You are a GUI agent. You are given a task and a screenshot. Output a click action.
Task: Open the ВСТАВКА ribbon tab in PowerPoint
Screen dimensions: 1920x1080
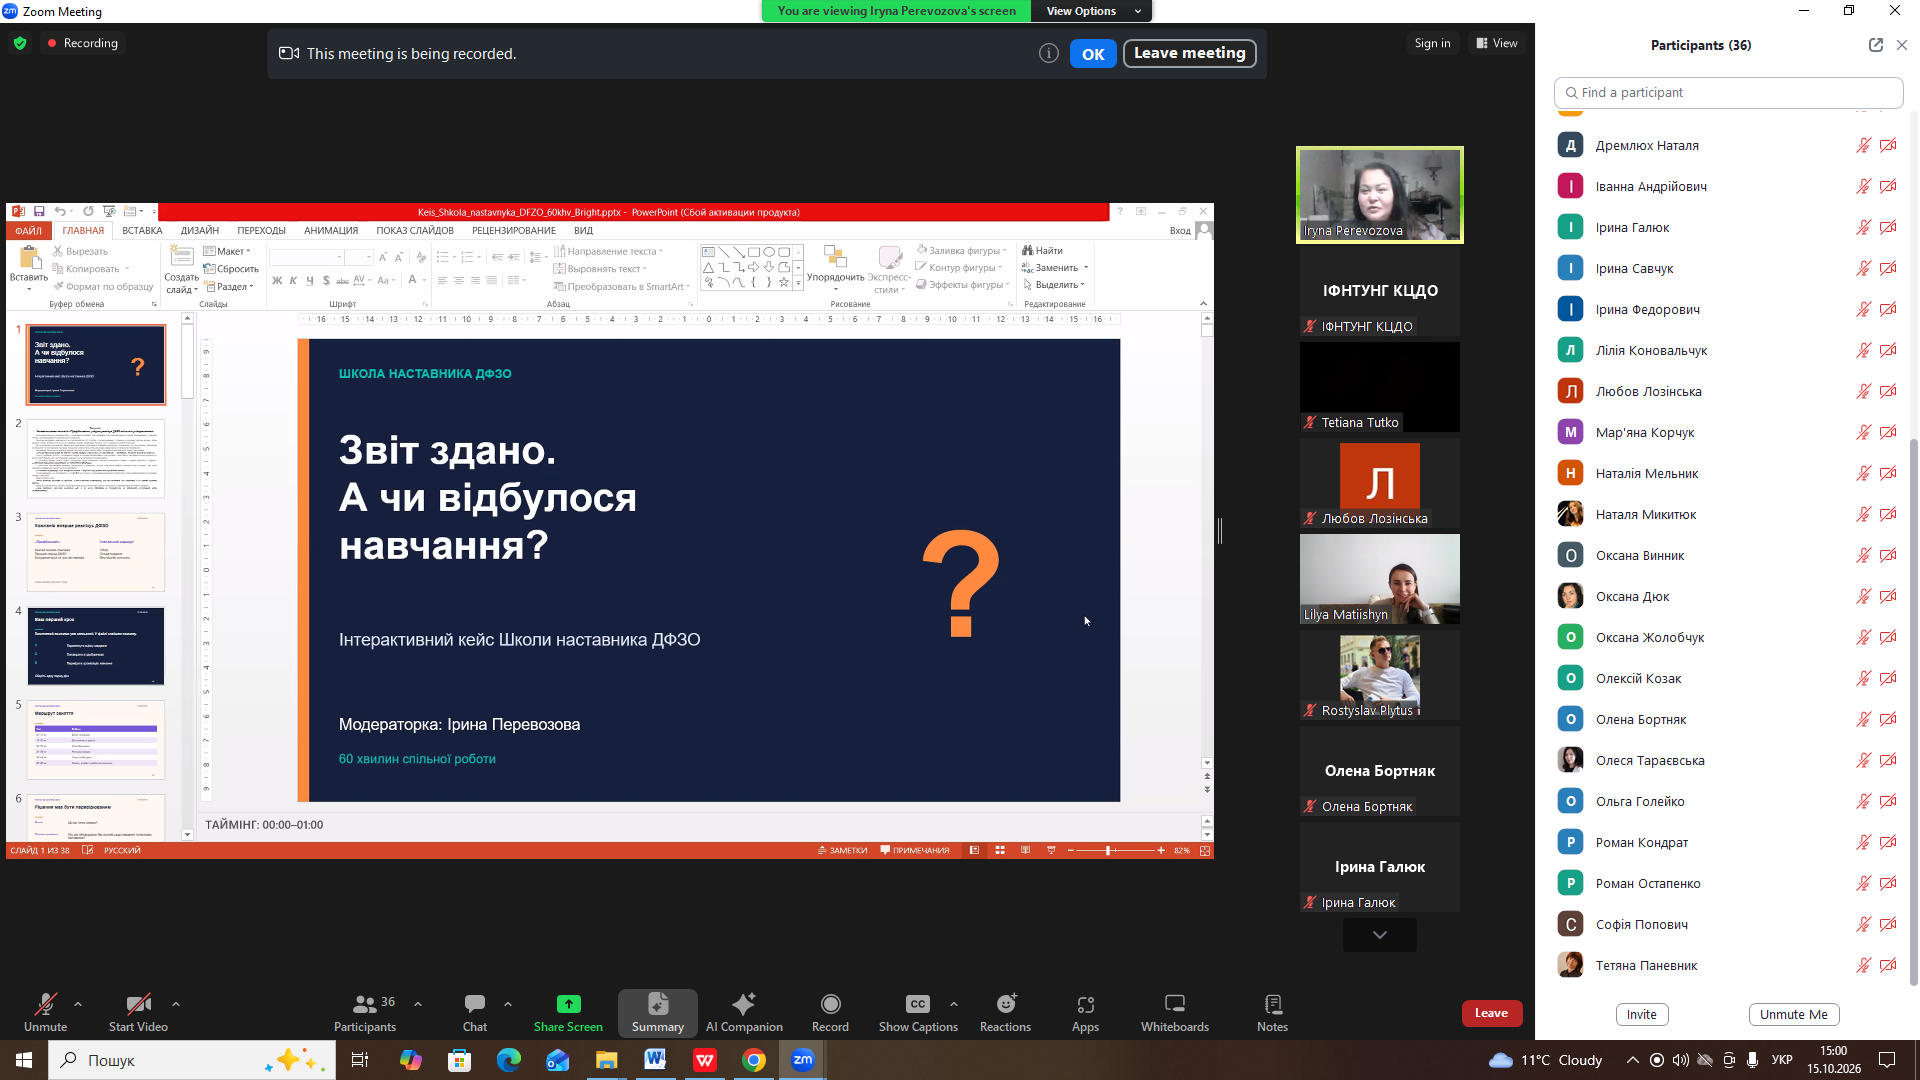click(142, 231)
